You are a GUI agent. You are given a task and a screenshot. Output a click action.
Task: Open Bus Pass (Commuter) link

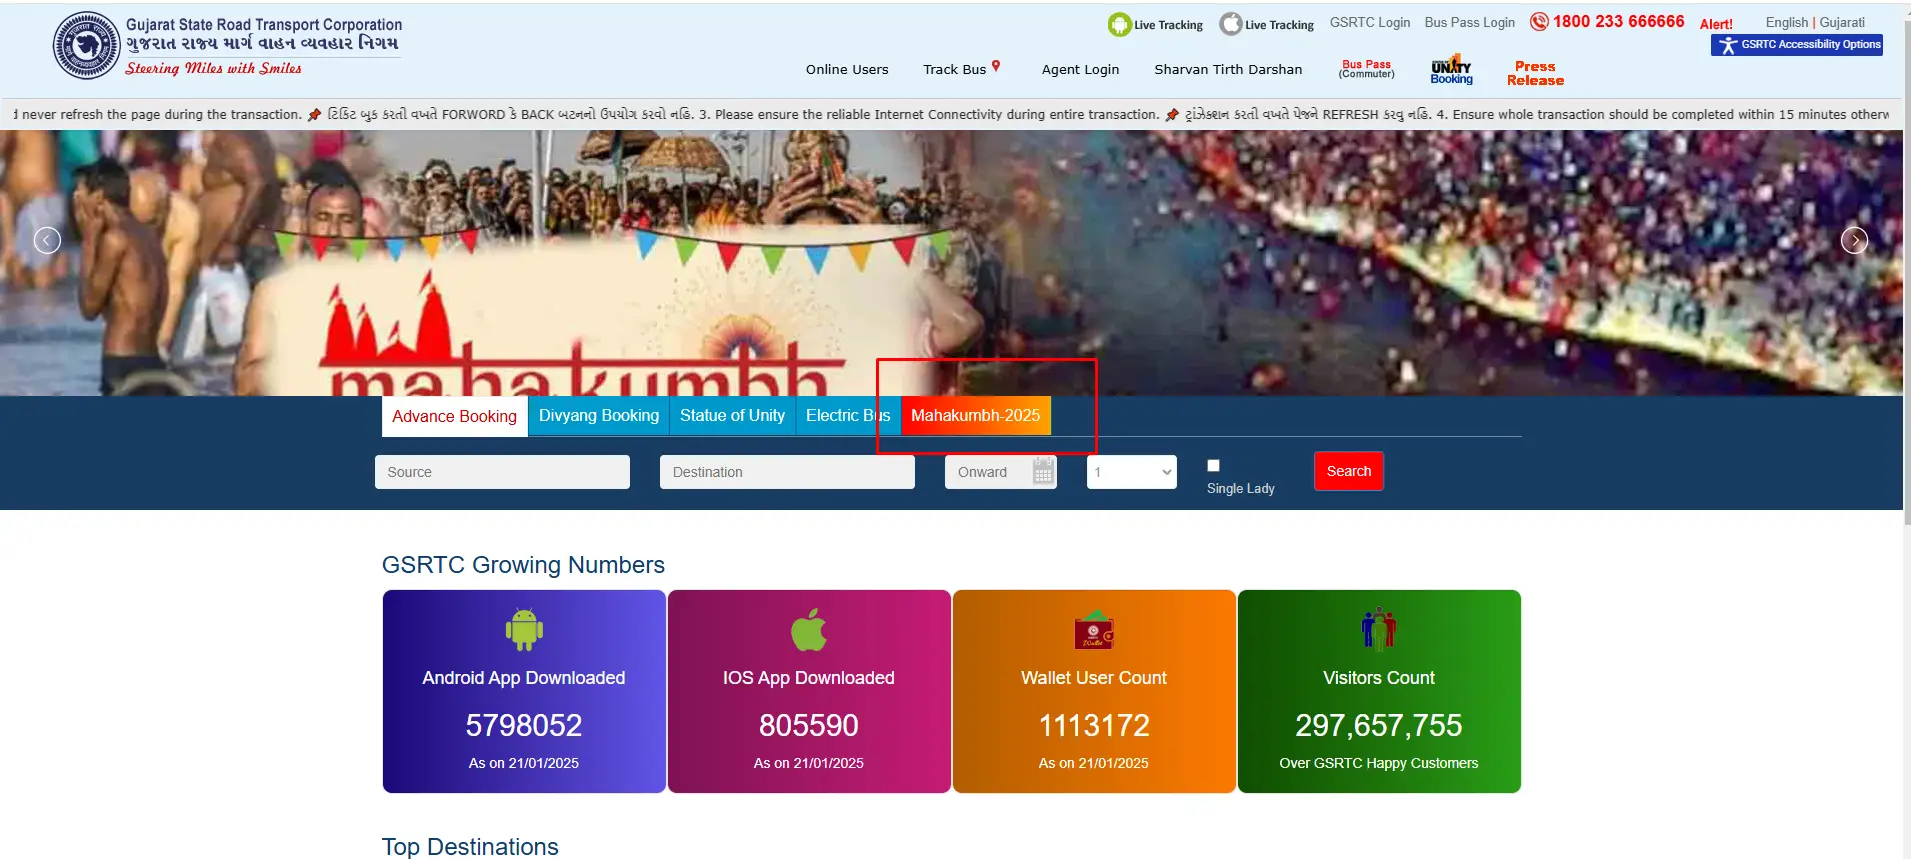tap(1366, 69)
